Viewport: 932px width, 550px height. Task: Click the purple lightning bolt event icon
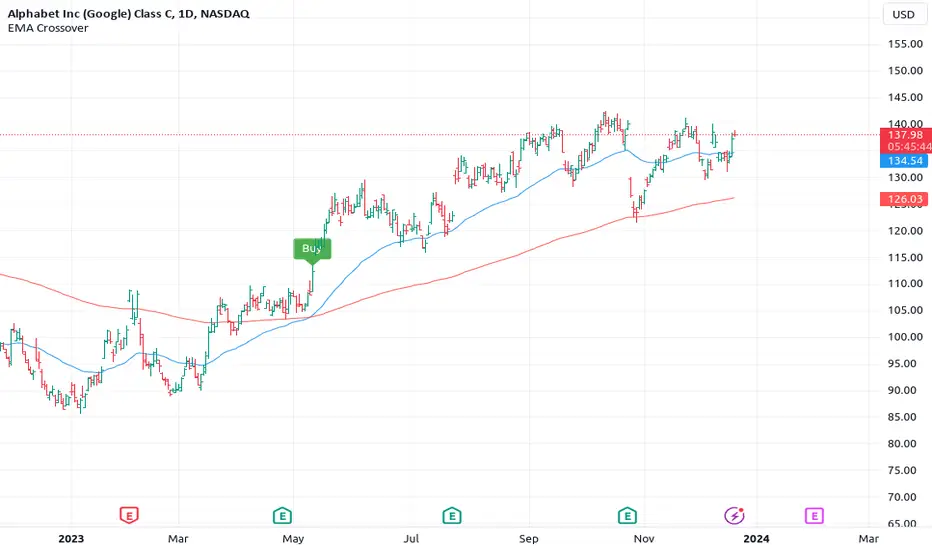734,516
